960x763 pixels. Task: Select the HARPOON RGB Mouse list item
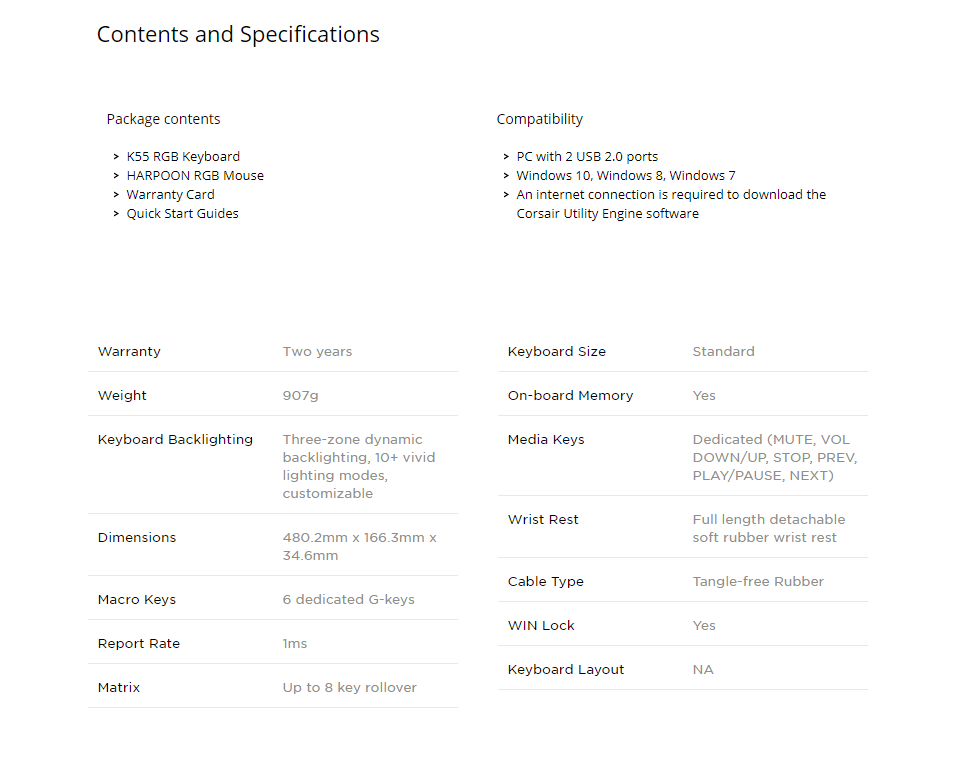click(x=195, y=176)
